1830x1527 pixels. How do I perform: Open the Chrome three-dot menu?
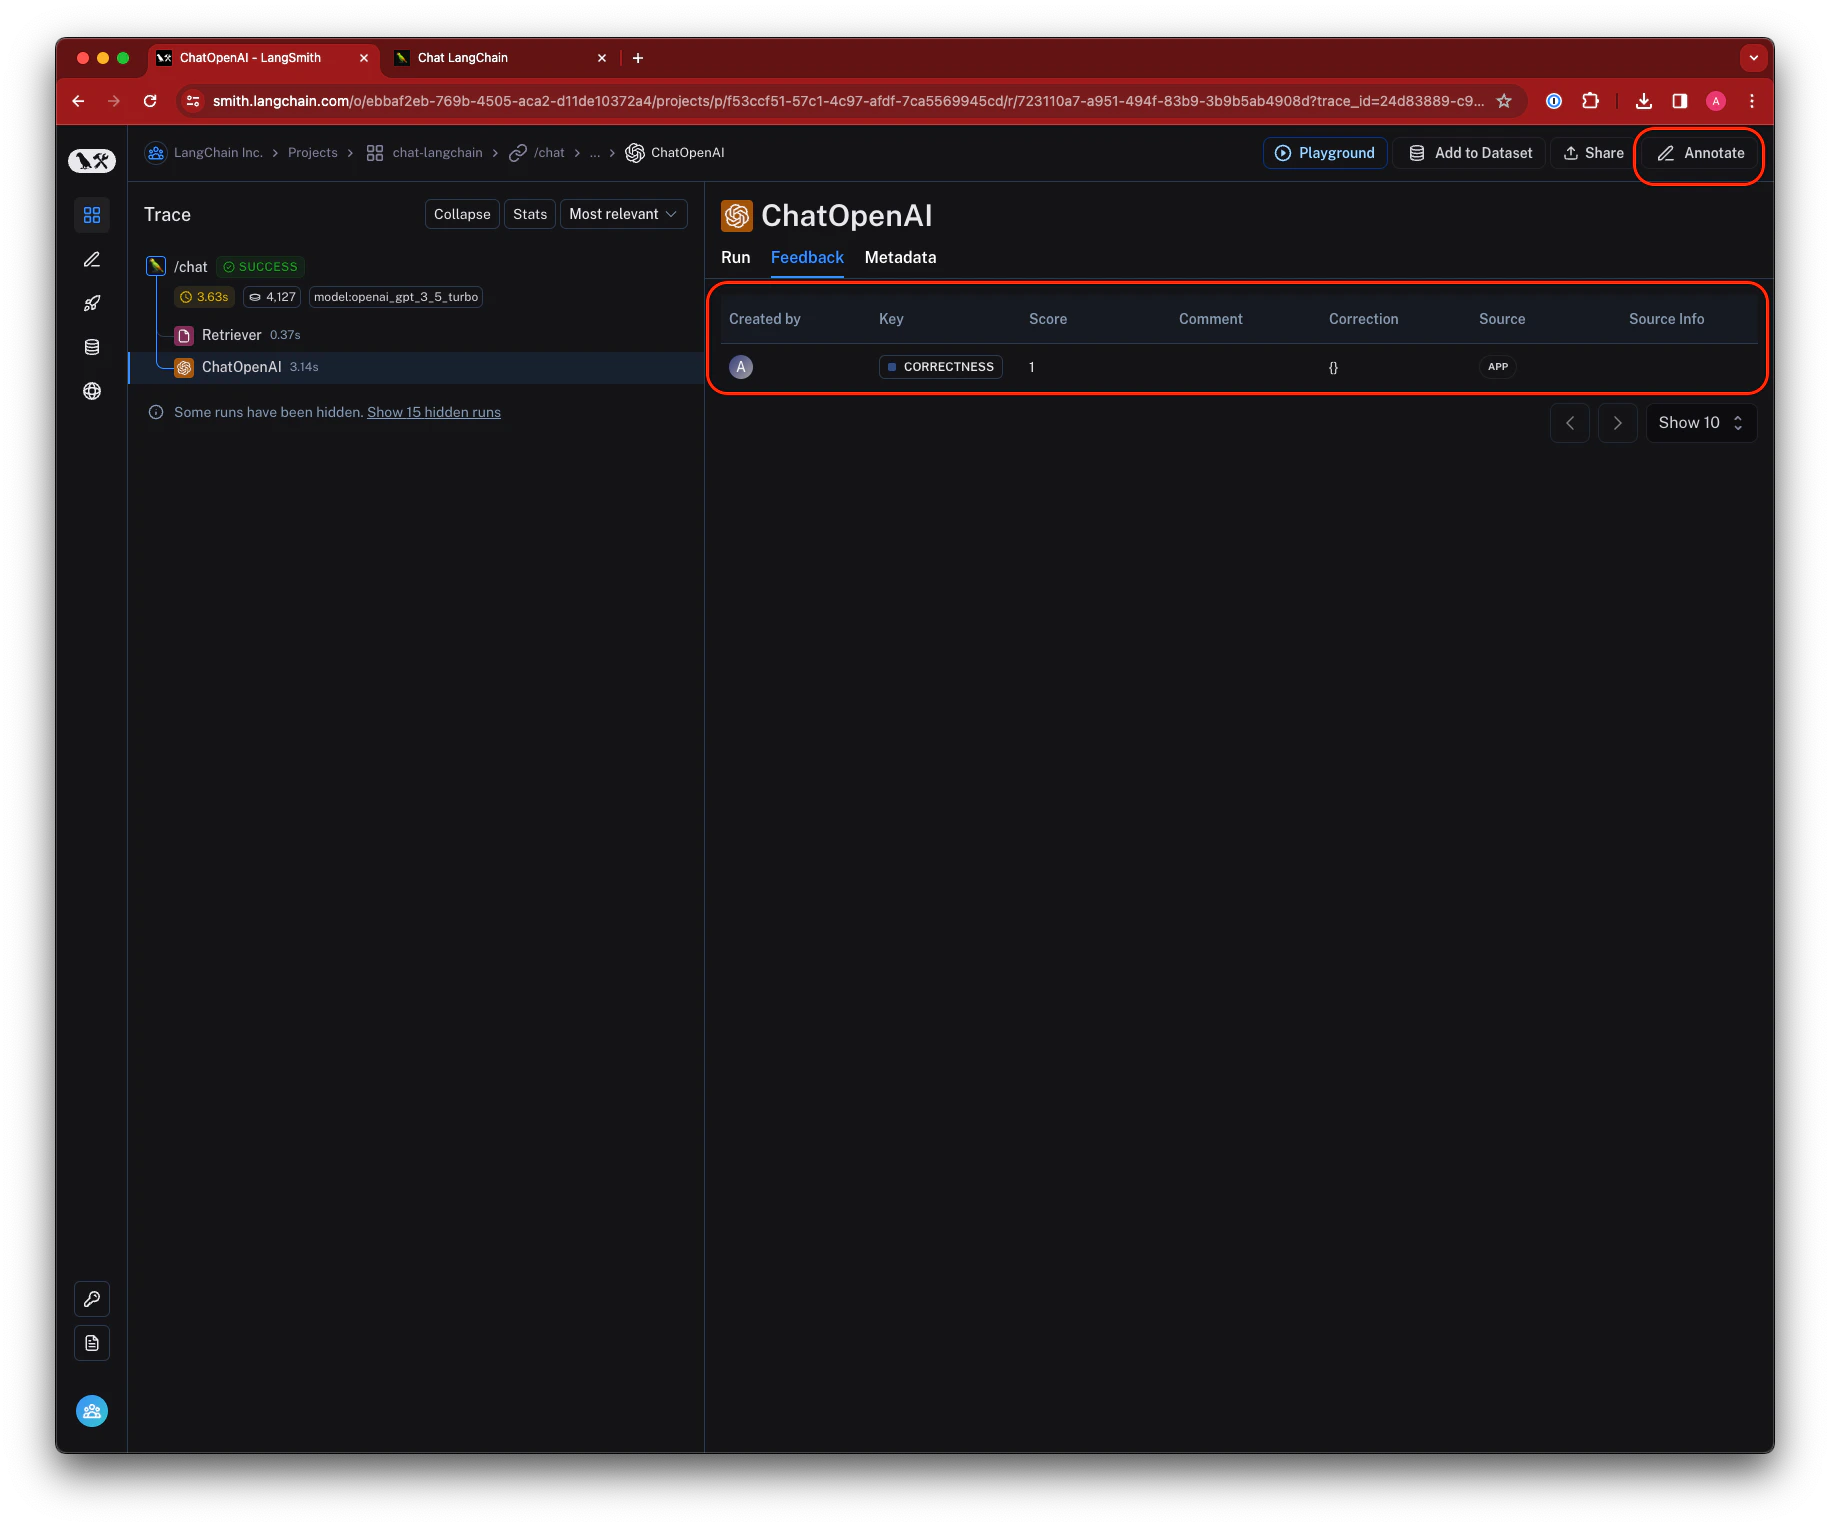1752,101
